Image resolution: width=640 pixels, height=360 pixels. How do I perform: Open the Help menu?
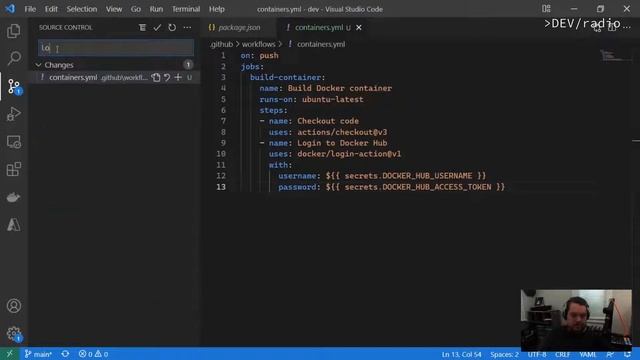(x=217, y=9)
